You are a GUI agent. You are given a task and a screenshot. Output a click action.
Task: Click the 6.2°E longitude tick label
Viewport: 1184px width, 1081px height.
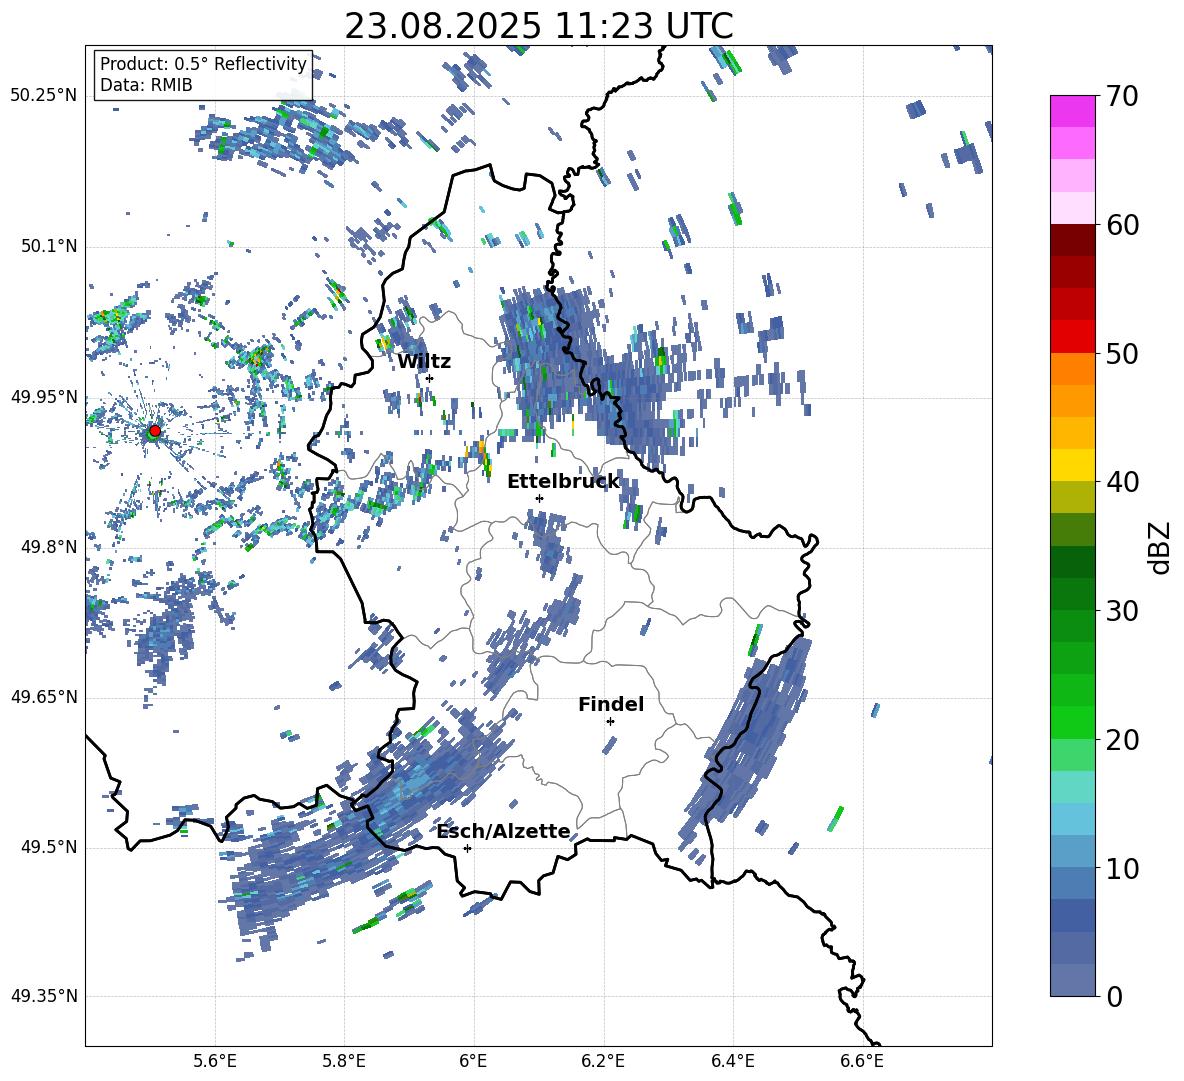[x=603, y=1061]
